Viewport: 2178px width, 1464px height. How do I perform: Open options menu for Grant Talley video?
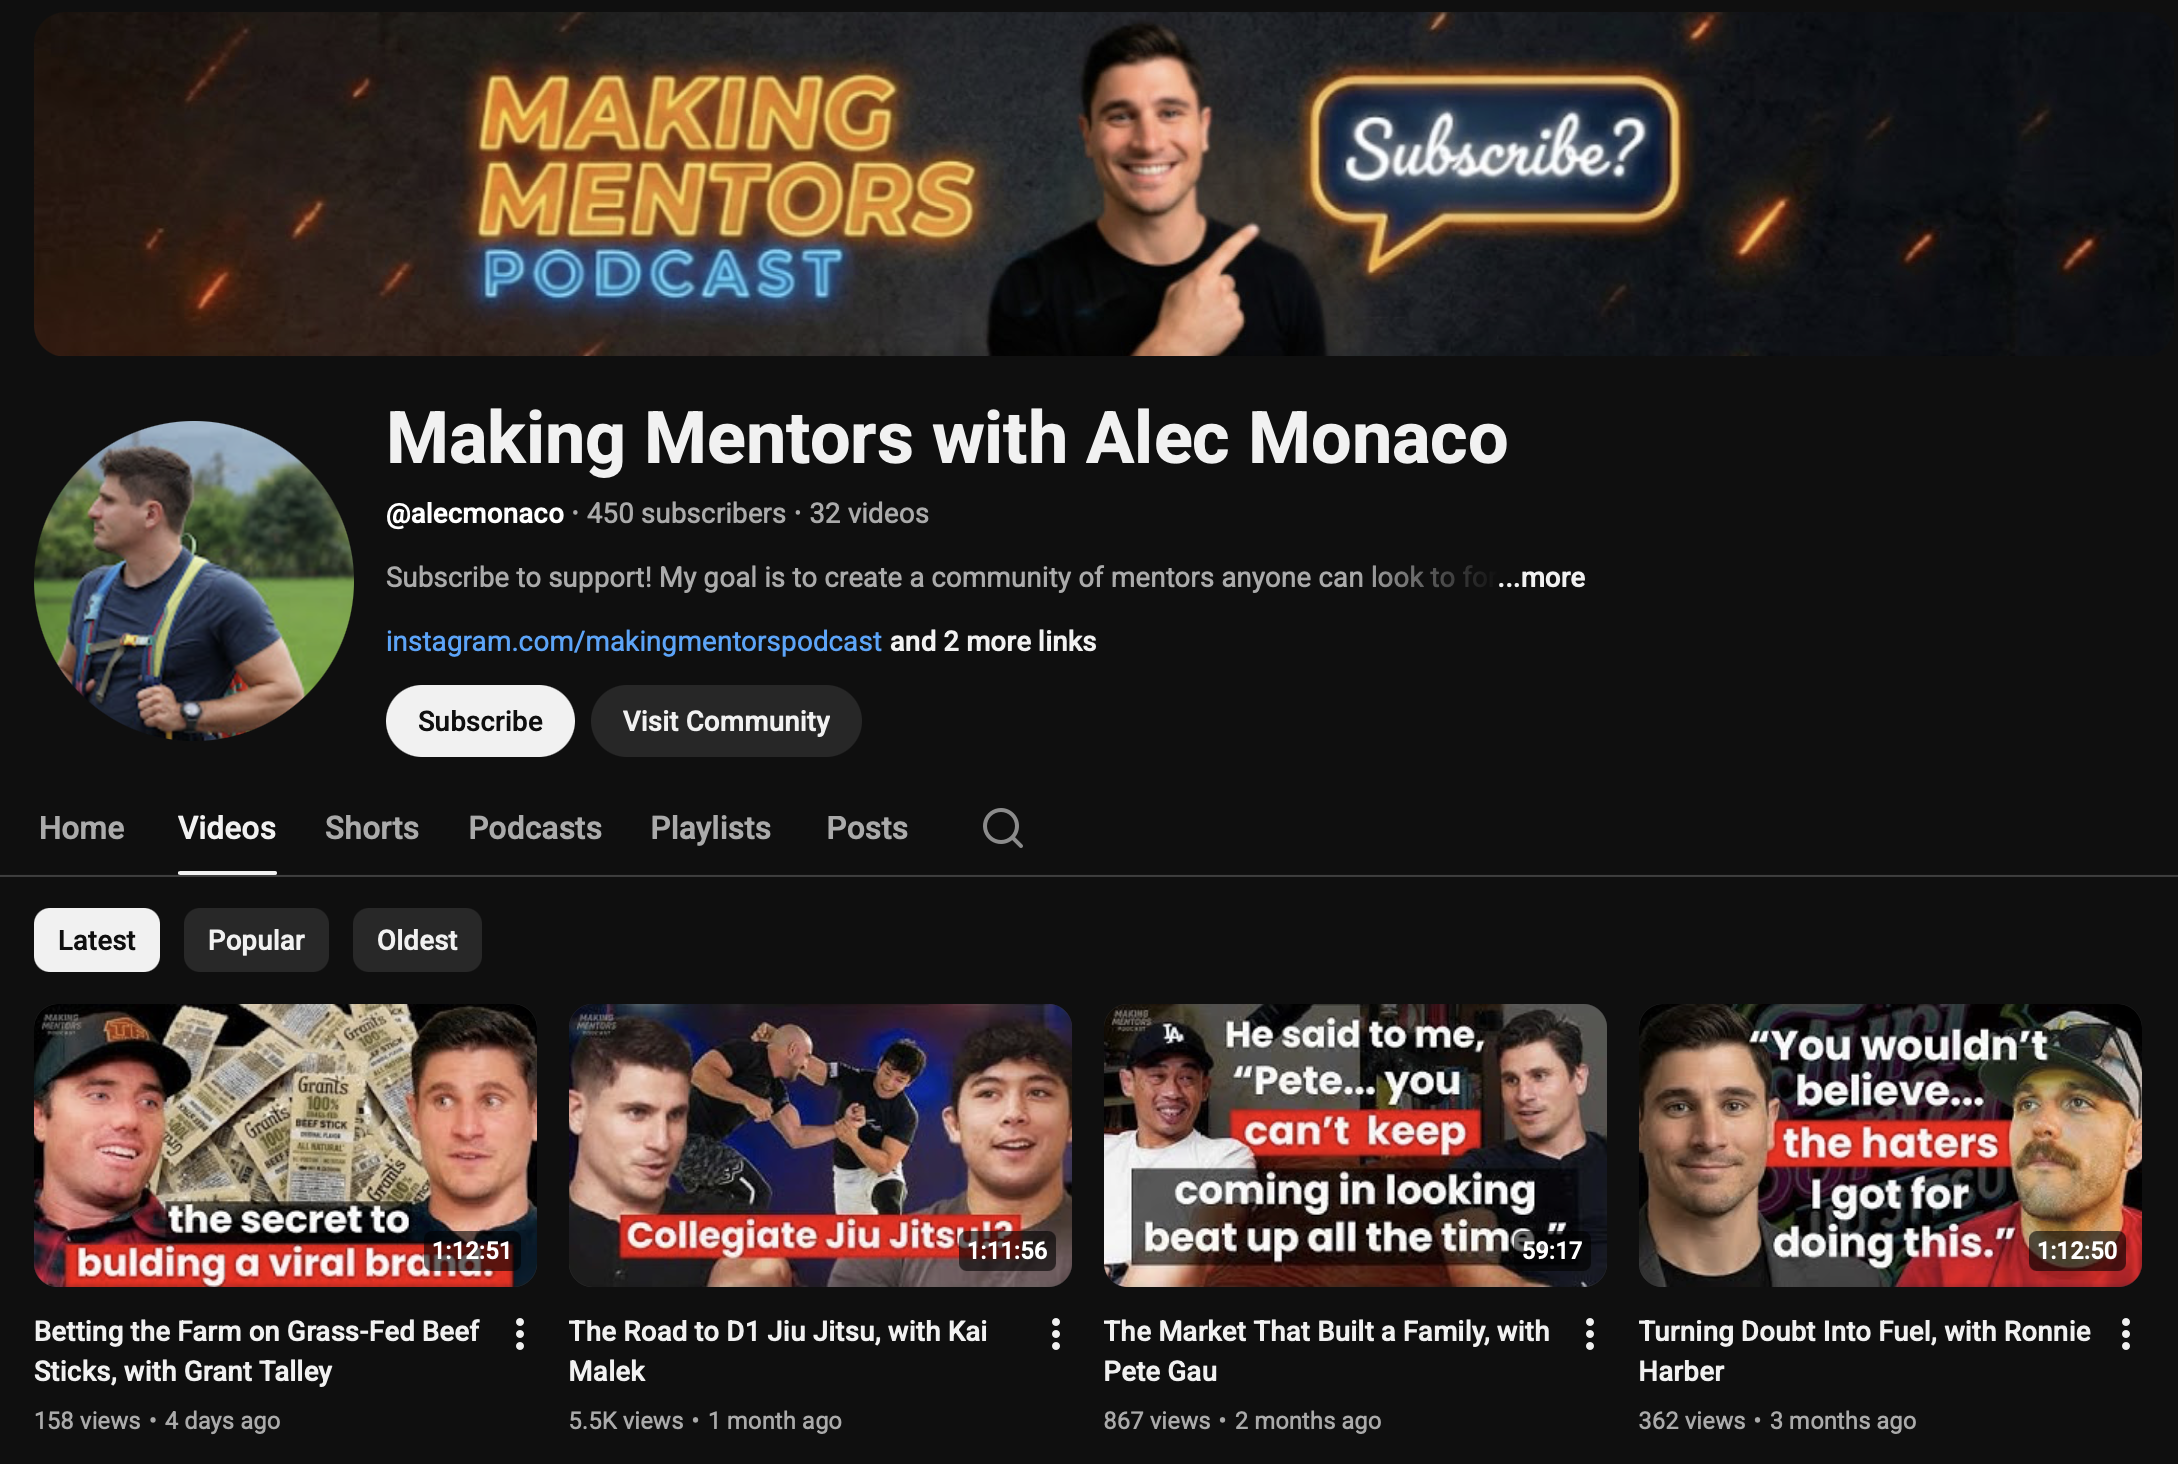[520, 1334]
